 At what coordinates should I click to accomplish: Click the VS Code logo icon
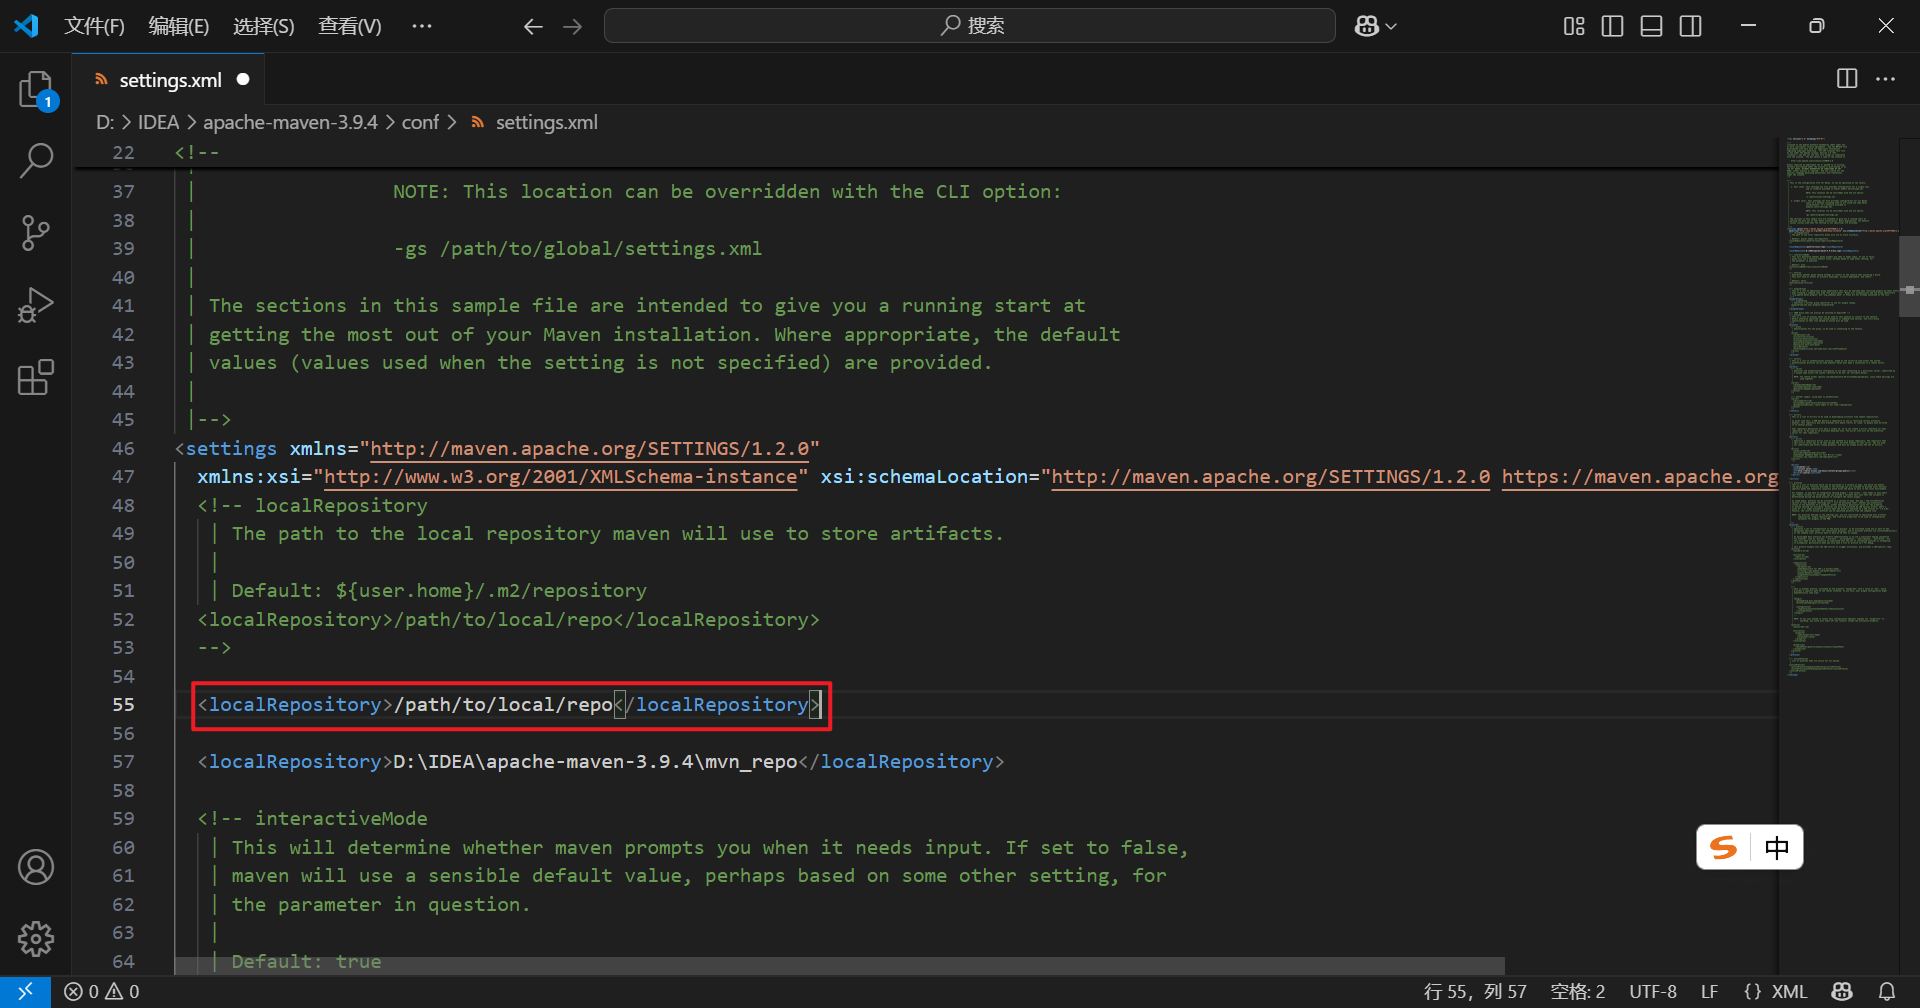point(27,26)
